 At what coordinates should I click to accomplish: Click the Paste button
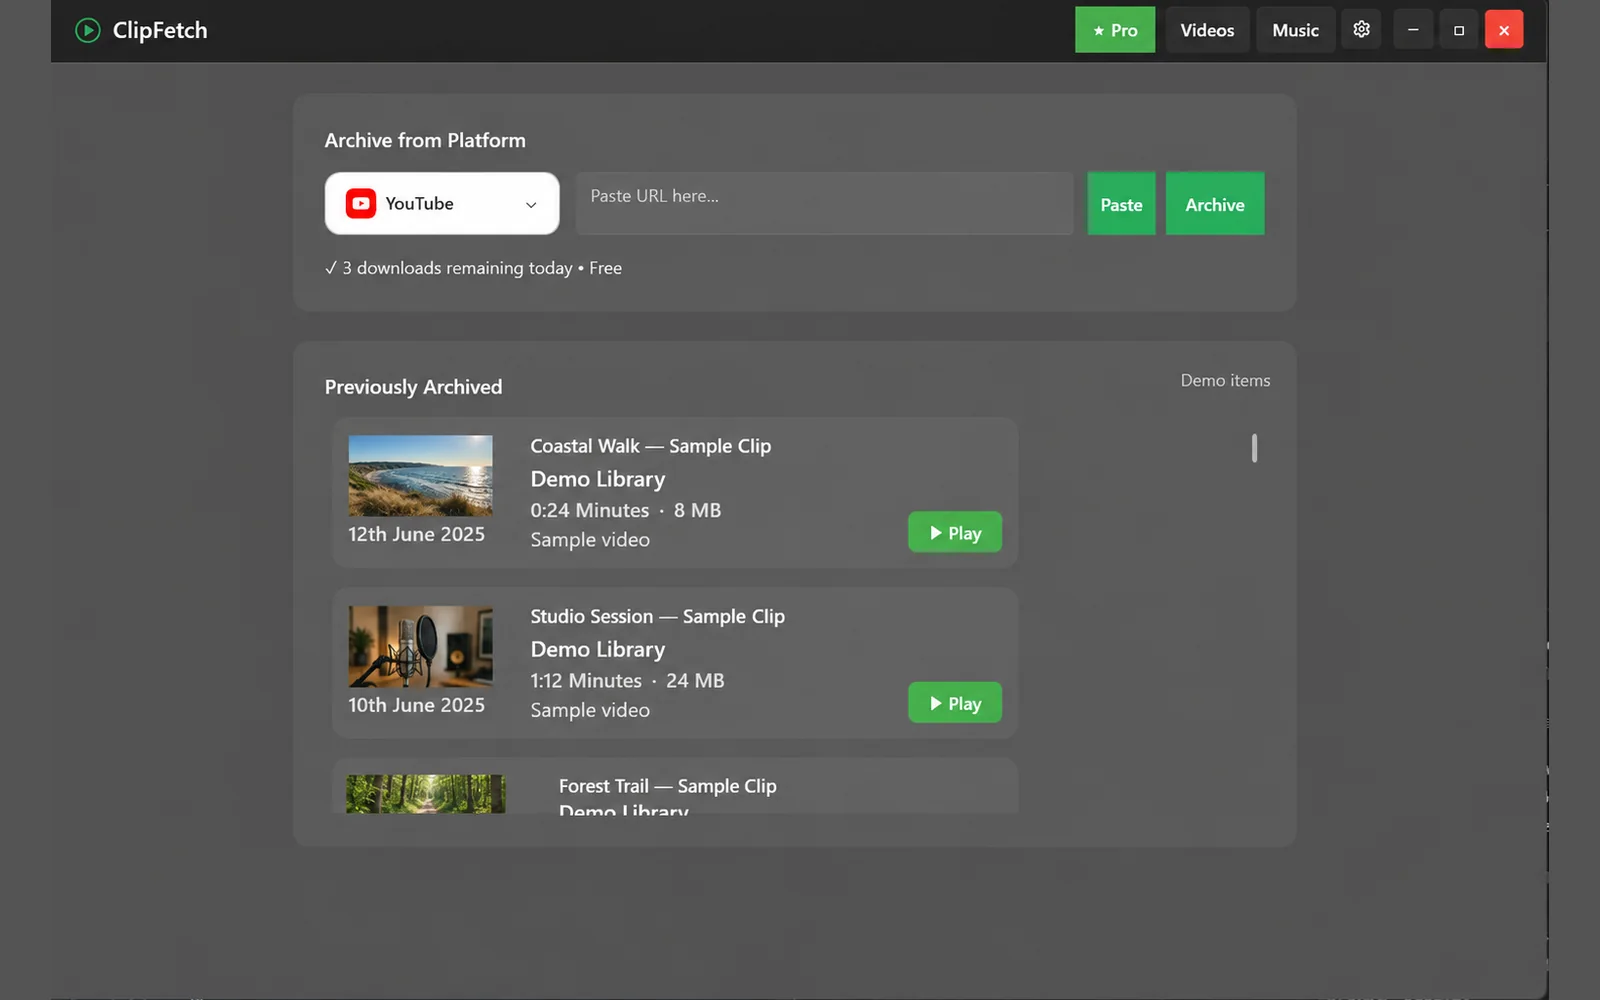tap(1121, 204)
